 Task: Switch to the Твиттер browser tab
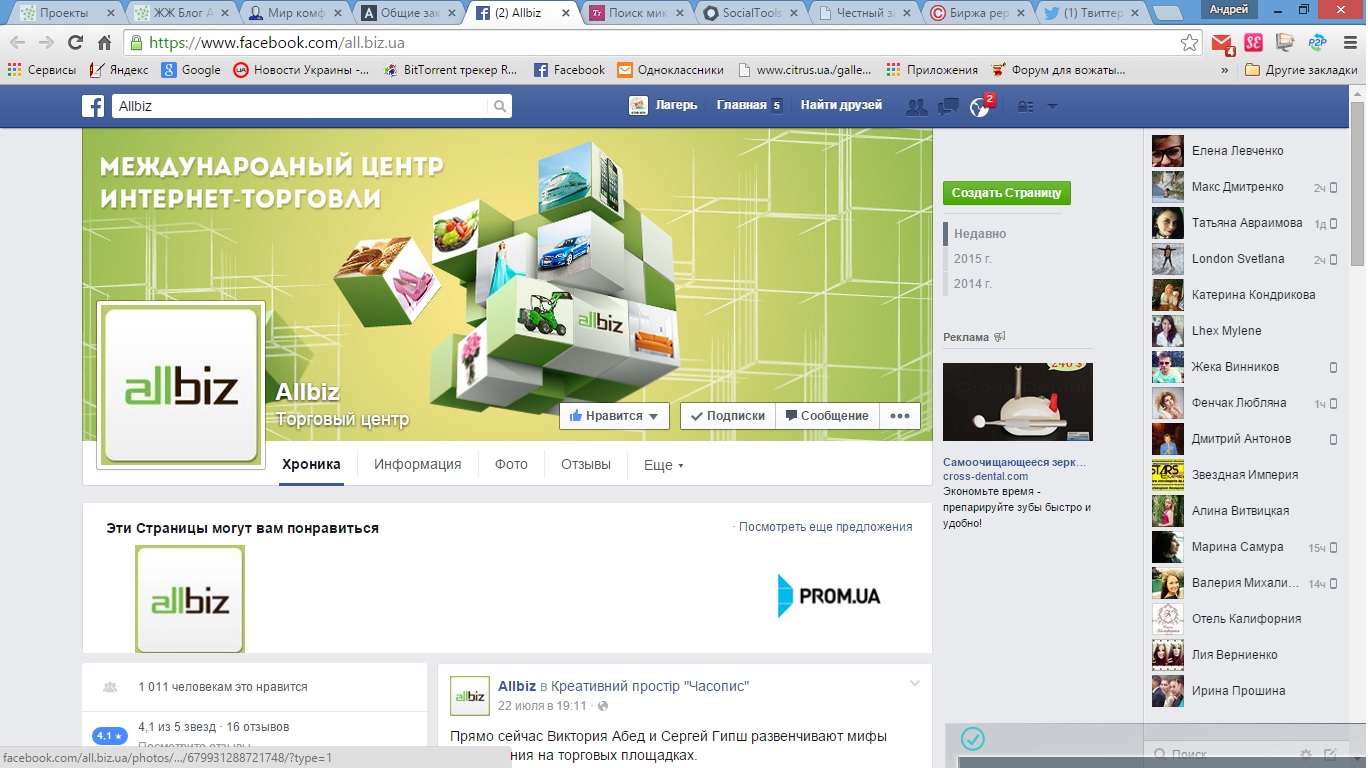[1090, 13]
